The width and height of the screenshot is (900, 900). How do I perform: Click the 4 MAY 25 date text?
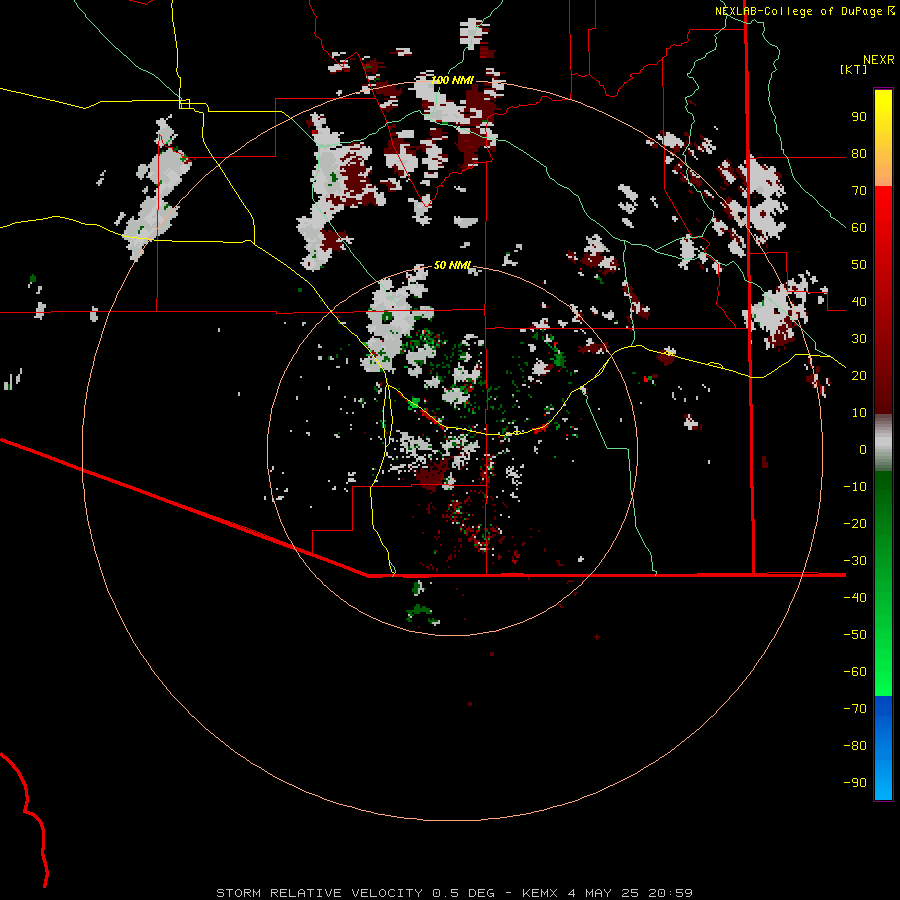(x=603, y=893)
